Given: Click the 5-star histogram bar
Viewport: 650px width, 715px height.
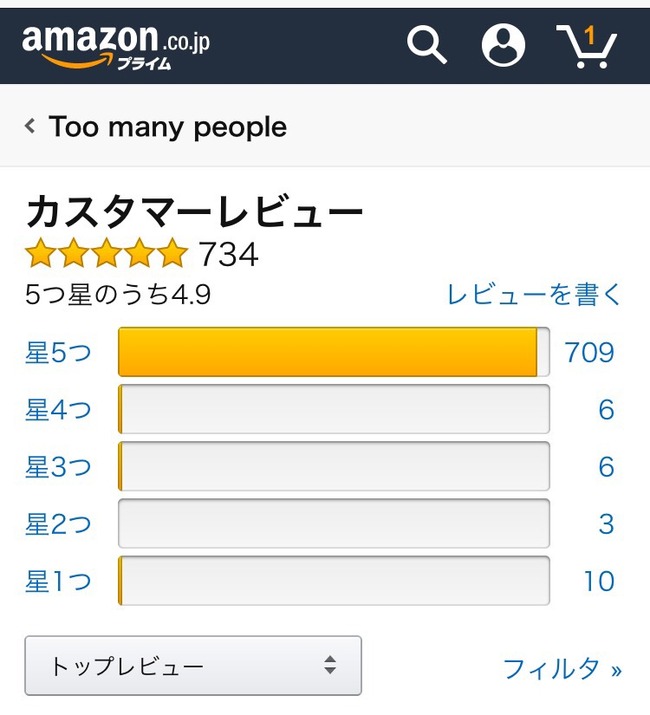Looking at the screenshot, I should [x=333, y=352].
